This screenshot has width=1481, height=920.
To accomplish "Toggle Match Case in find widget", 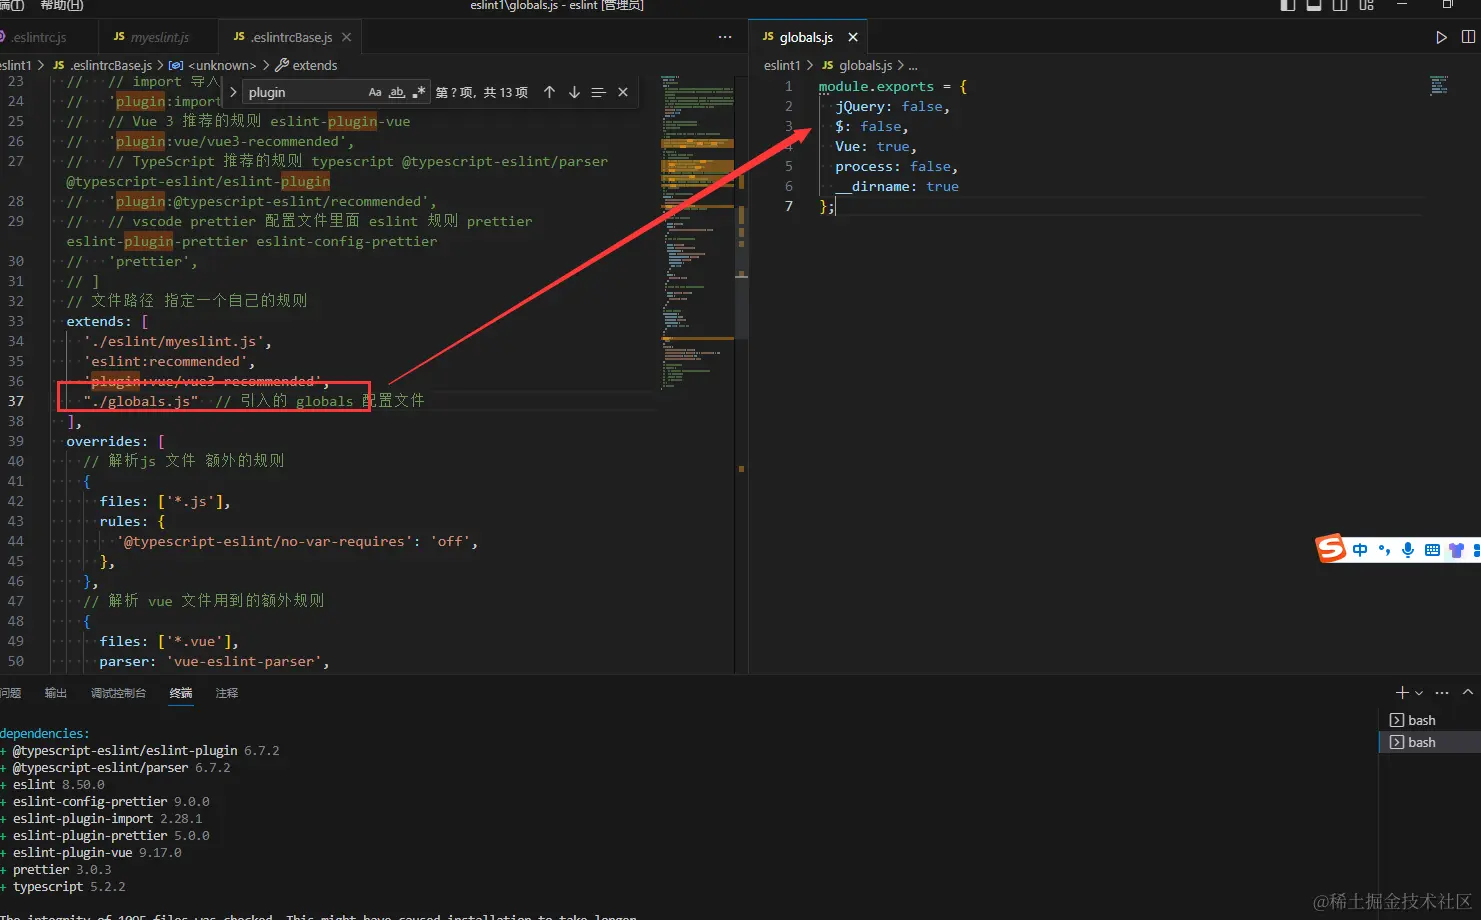I will click(x=375, y=92).
